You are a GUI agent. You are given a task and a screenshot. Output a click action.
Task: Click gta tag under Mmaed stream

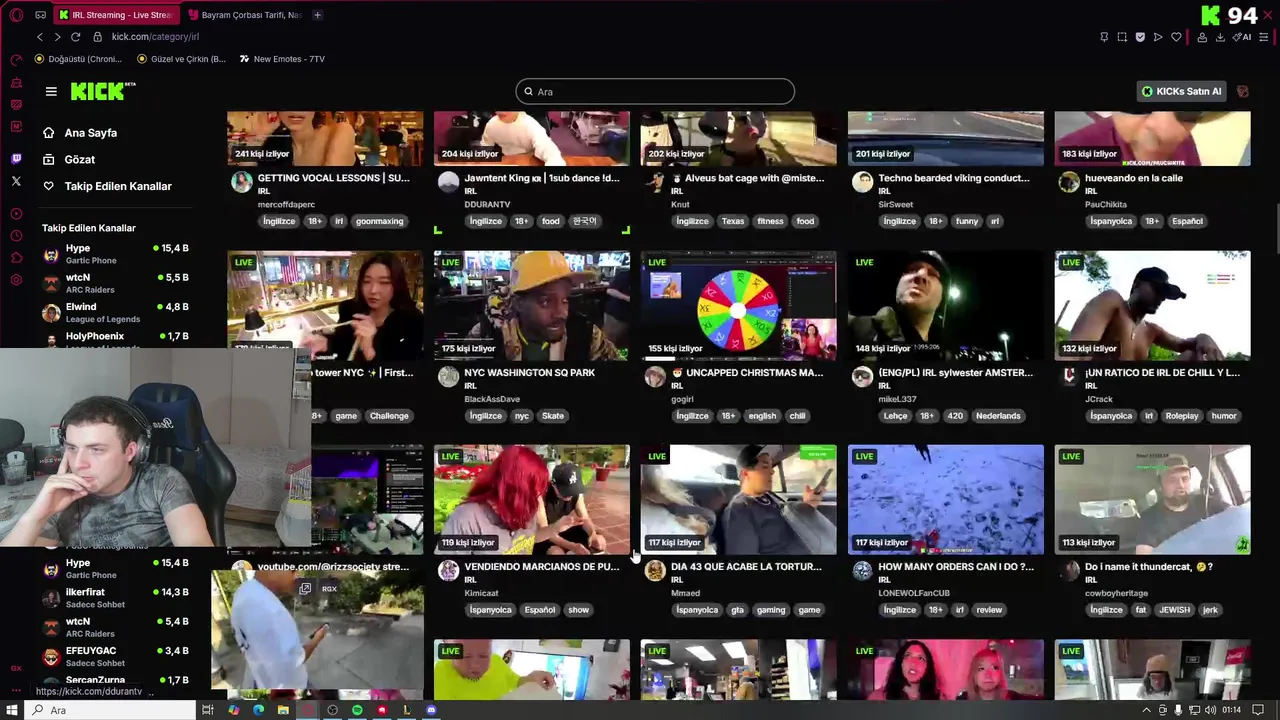coord(737,610)
